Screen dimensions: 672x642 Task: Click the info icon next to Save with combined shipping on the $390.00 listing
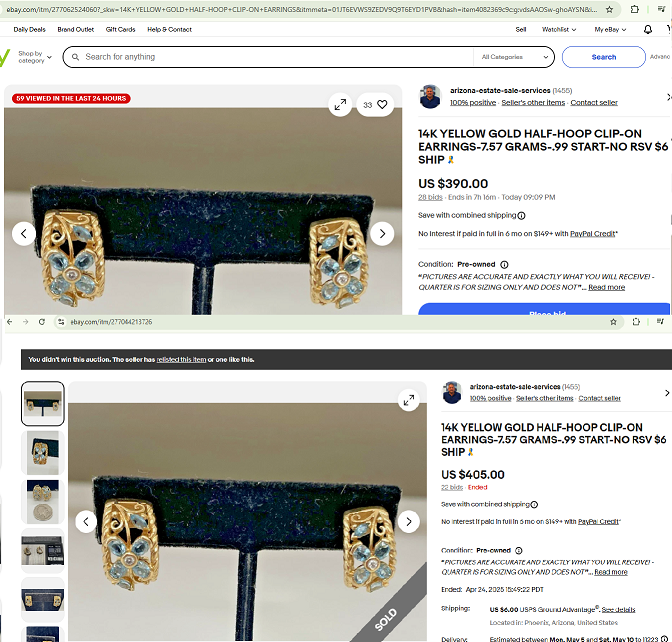pos(522,216)
